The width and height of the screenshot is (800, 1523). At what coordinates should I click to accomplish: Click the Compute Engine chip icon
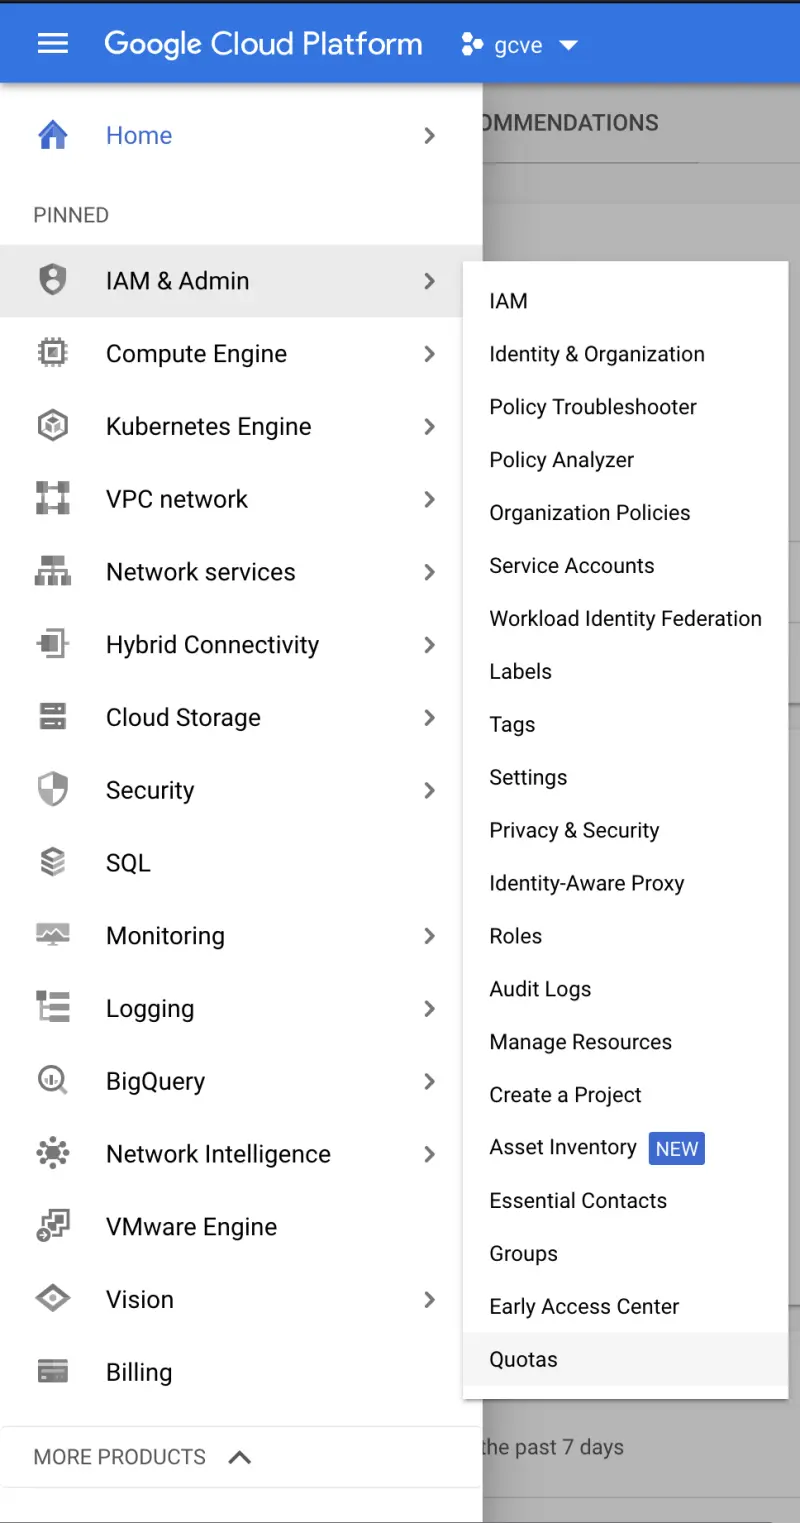(52, 354)
